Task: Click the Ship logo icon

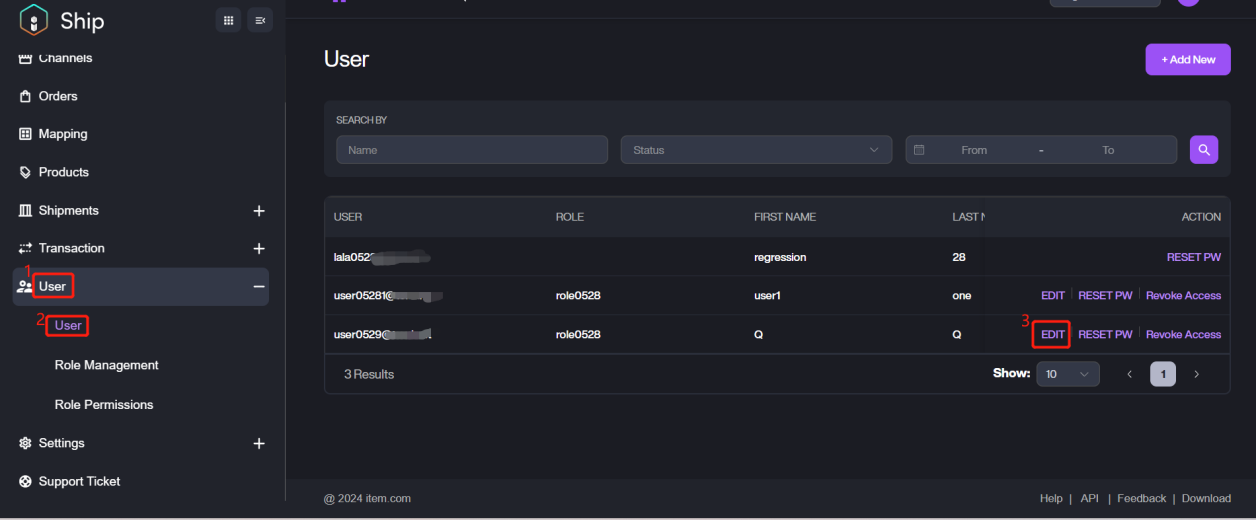Action: coord(34,20)
